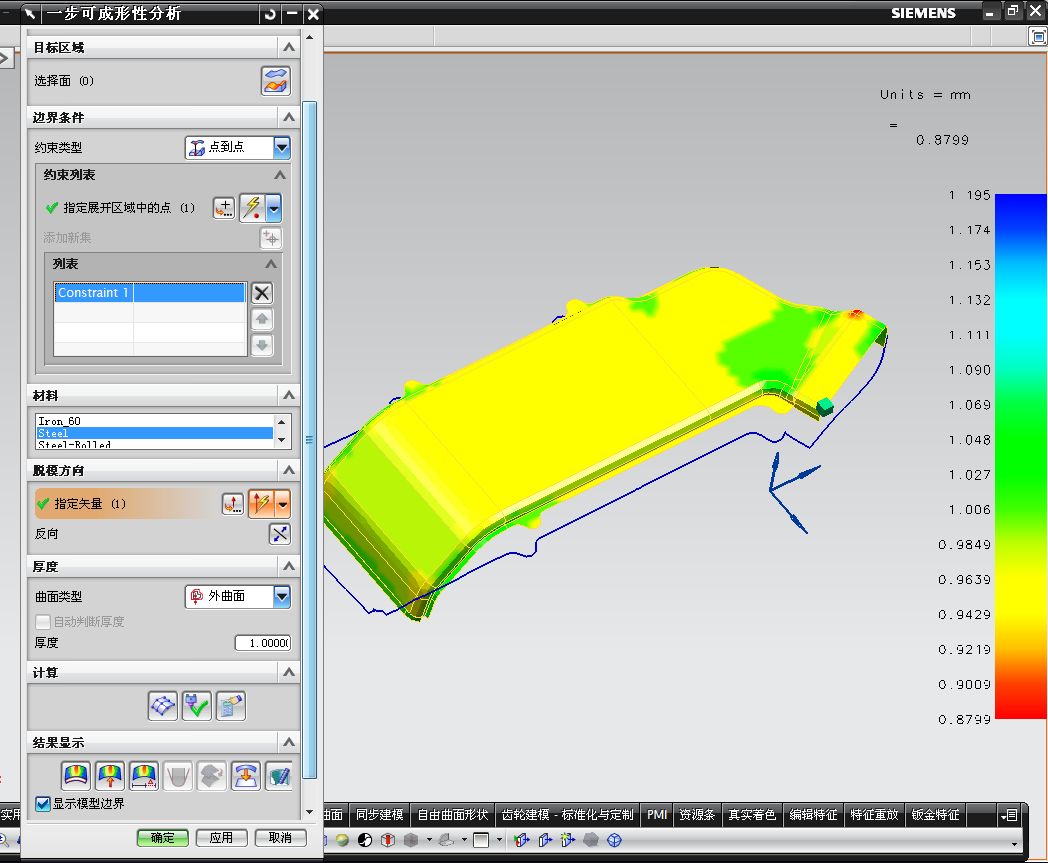Click the black-white circle icon in bottom toolbar
1048x863 pixels.
coord(365,840)
